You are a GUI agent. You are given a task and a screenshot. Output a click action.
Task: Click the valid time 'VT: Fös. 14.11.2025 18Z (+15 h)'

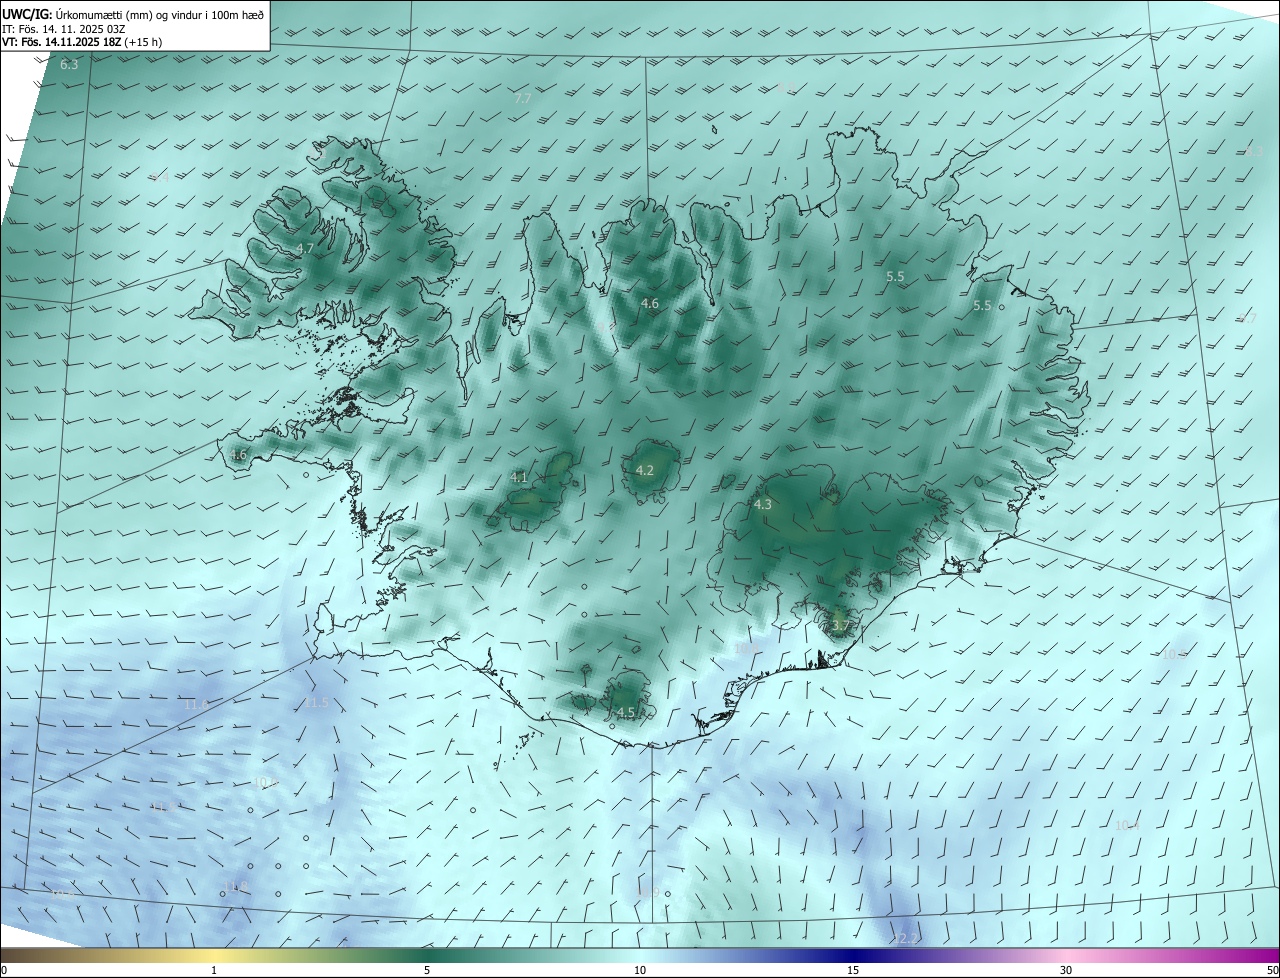click(82, 42)
